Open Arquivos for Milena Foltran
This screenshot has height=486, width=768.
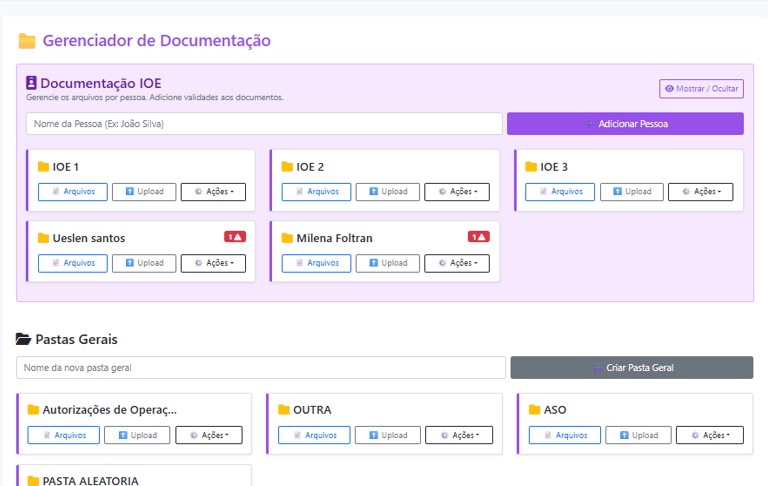click(316, 263)
